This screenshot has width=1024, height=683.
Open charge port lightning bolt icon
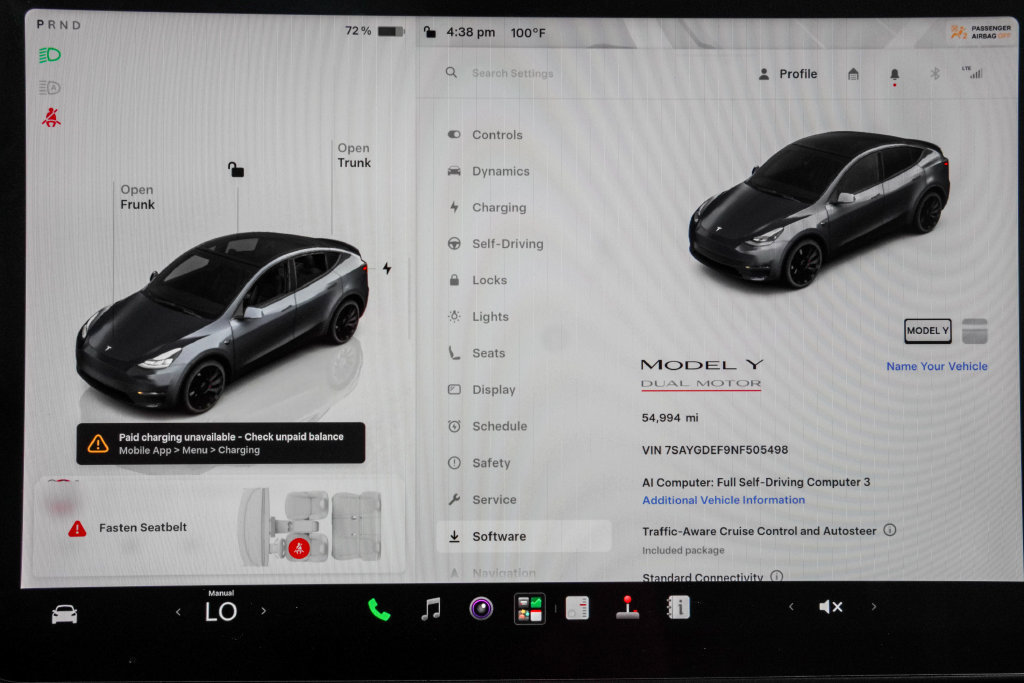[387, 268]
